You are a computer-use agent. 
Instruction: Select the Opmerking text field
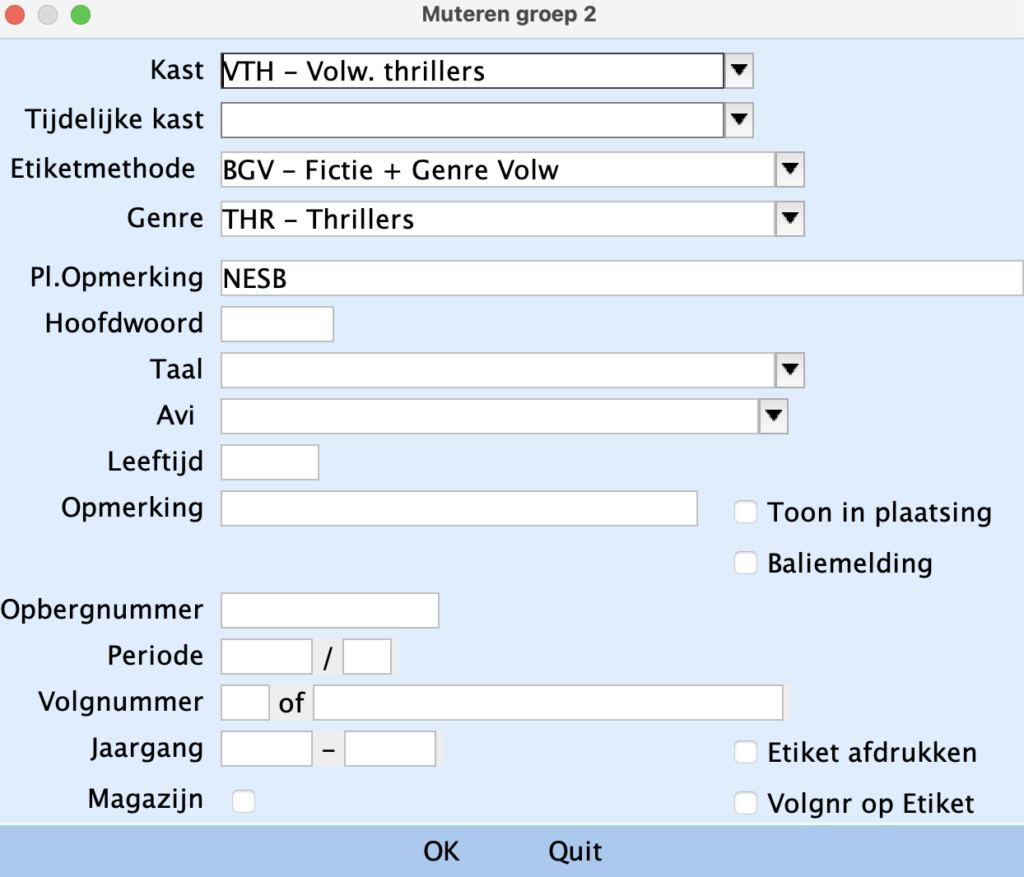(458, 508)
